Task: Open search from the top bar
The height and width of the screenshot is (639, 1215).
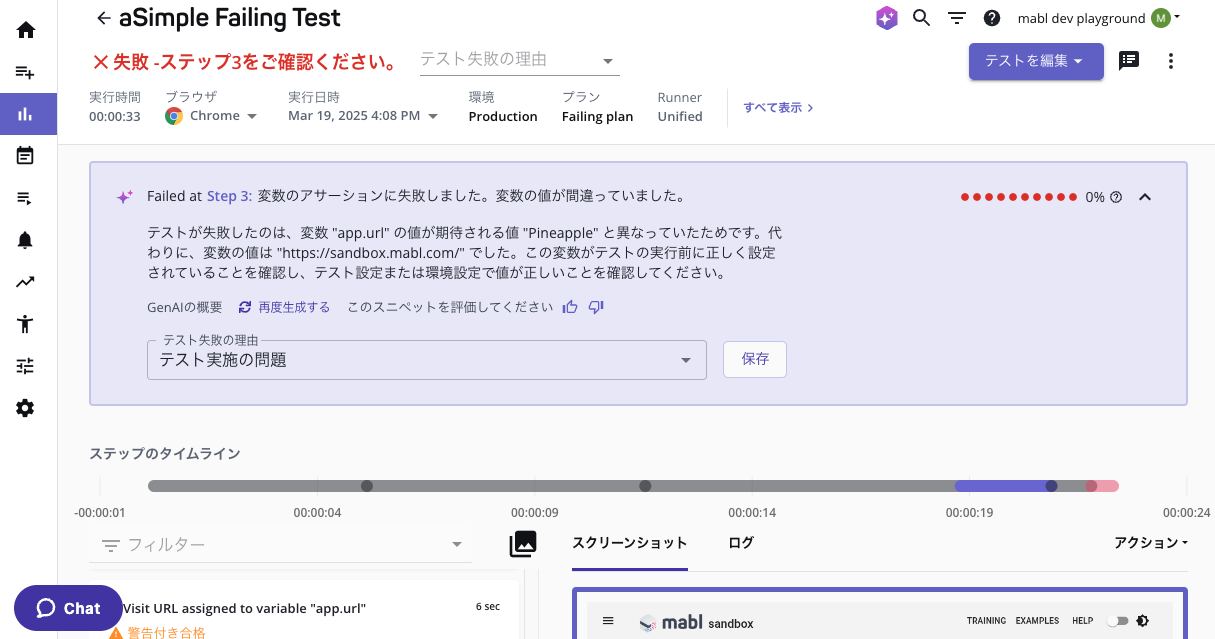Action: [921, 17]
